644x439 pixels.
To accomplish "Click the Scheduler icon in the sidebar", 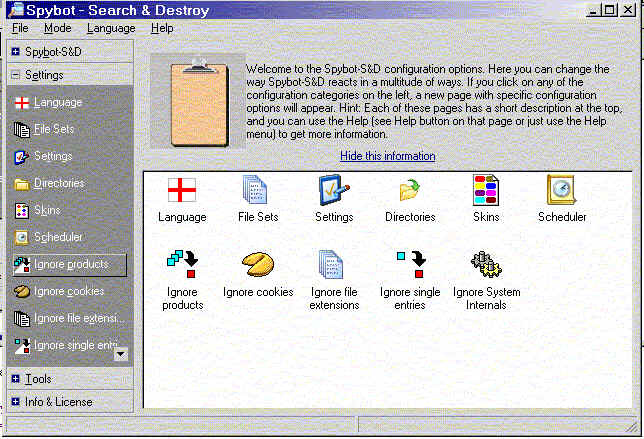I will [22, 237].
